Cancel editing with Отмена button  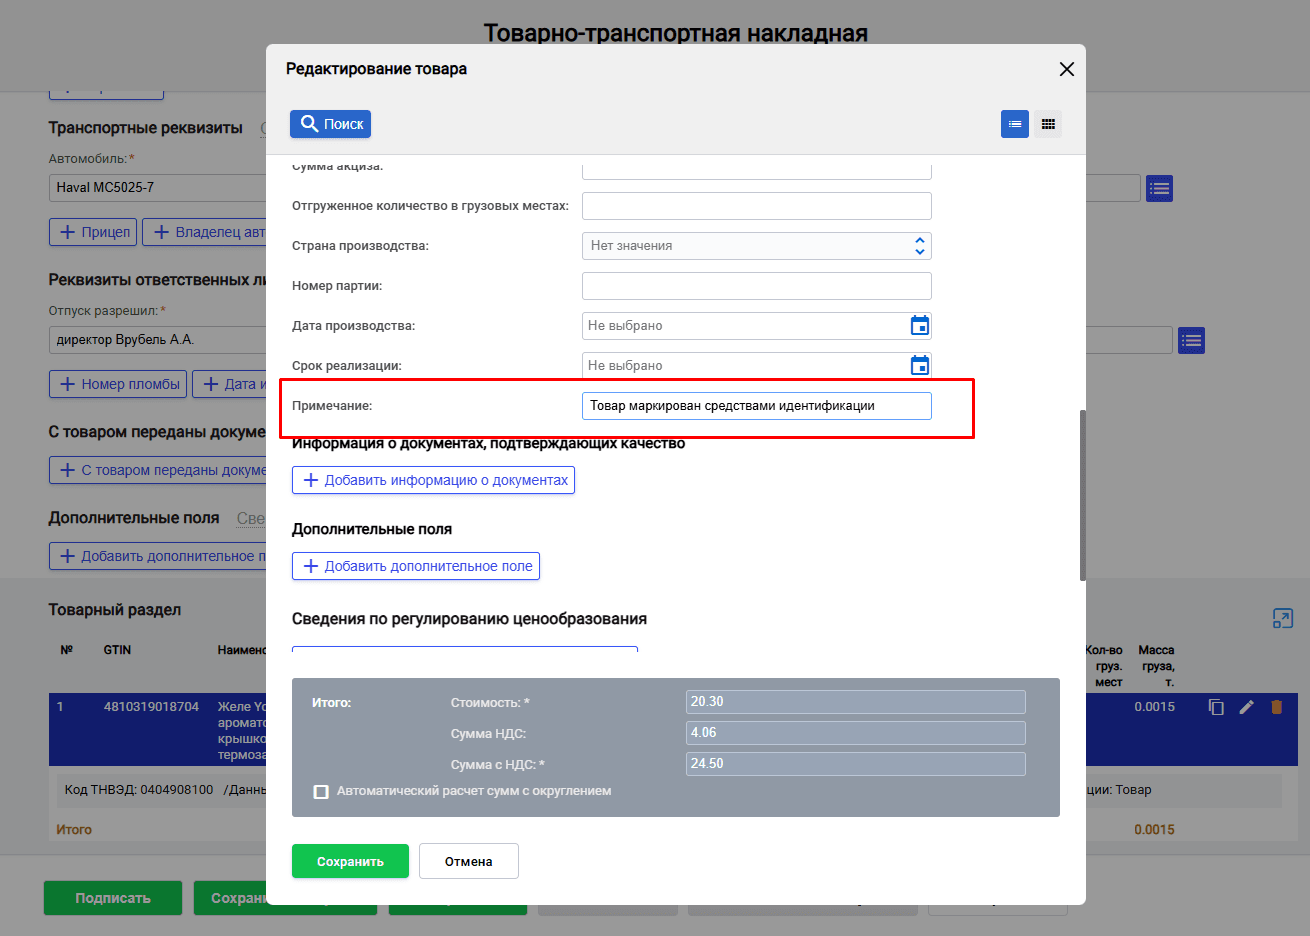[x=468, y=861]
